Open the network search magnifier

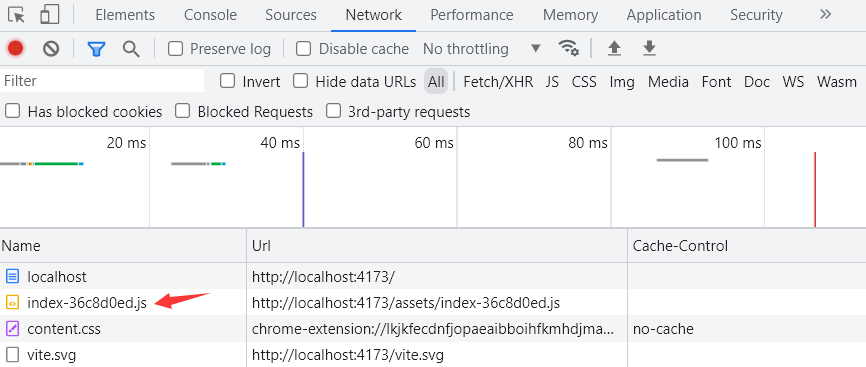tap(131, 49)
